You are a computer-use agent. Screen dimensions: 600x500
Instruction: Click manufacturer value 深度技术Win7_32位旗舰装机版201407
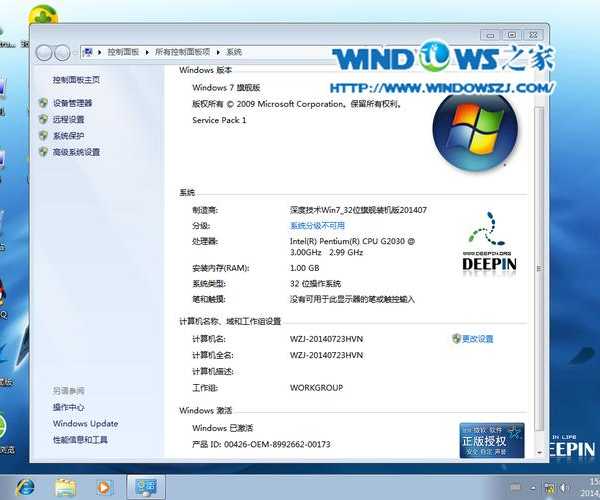coord(358,210)
